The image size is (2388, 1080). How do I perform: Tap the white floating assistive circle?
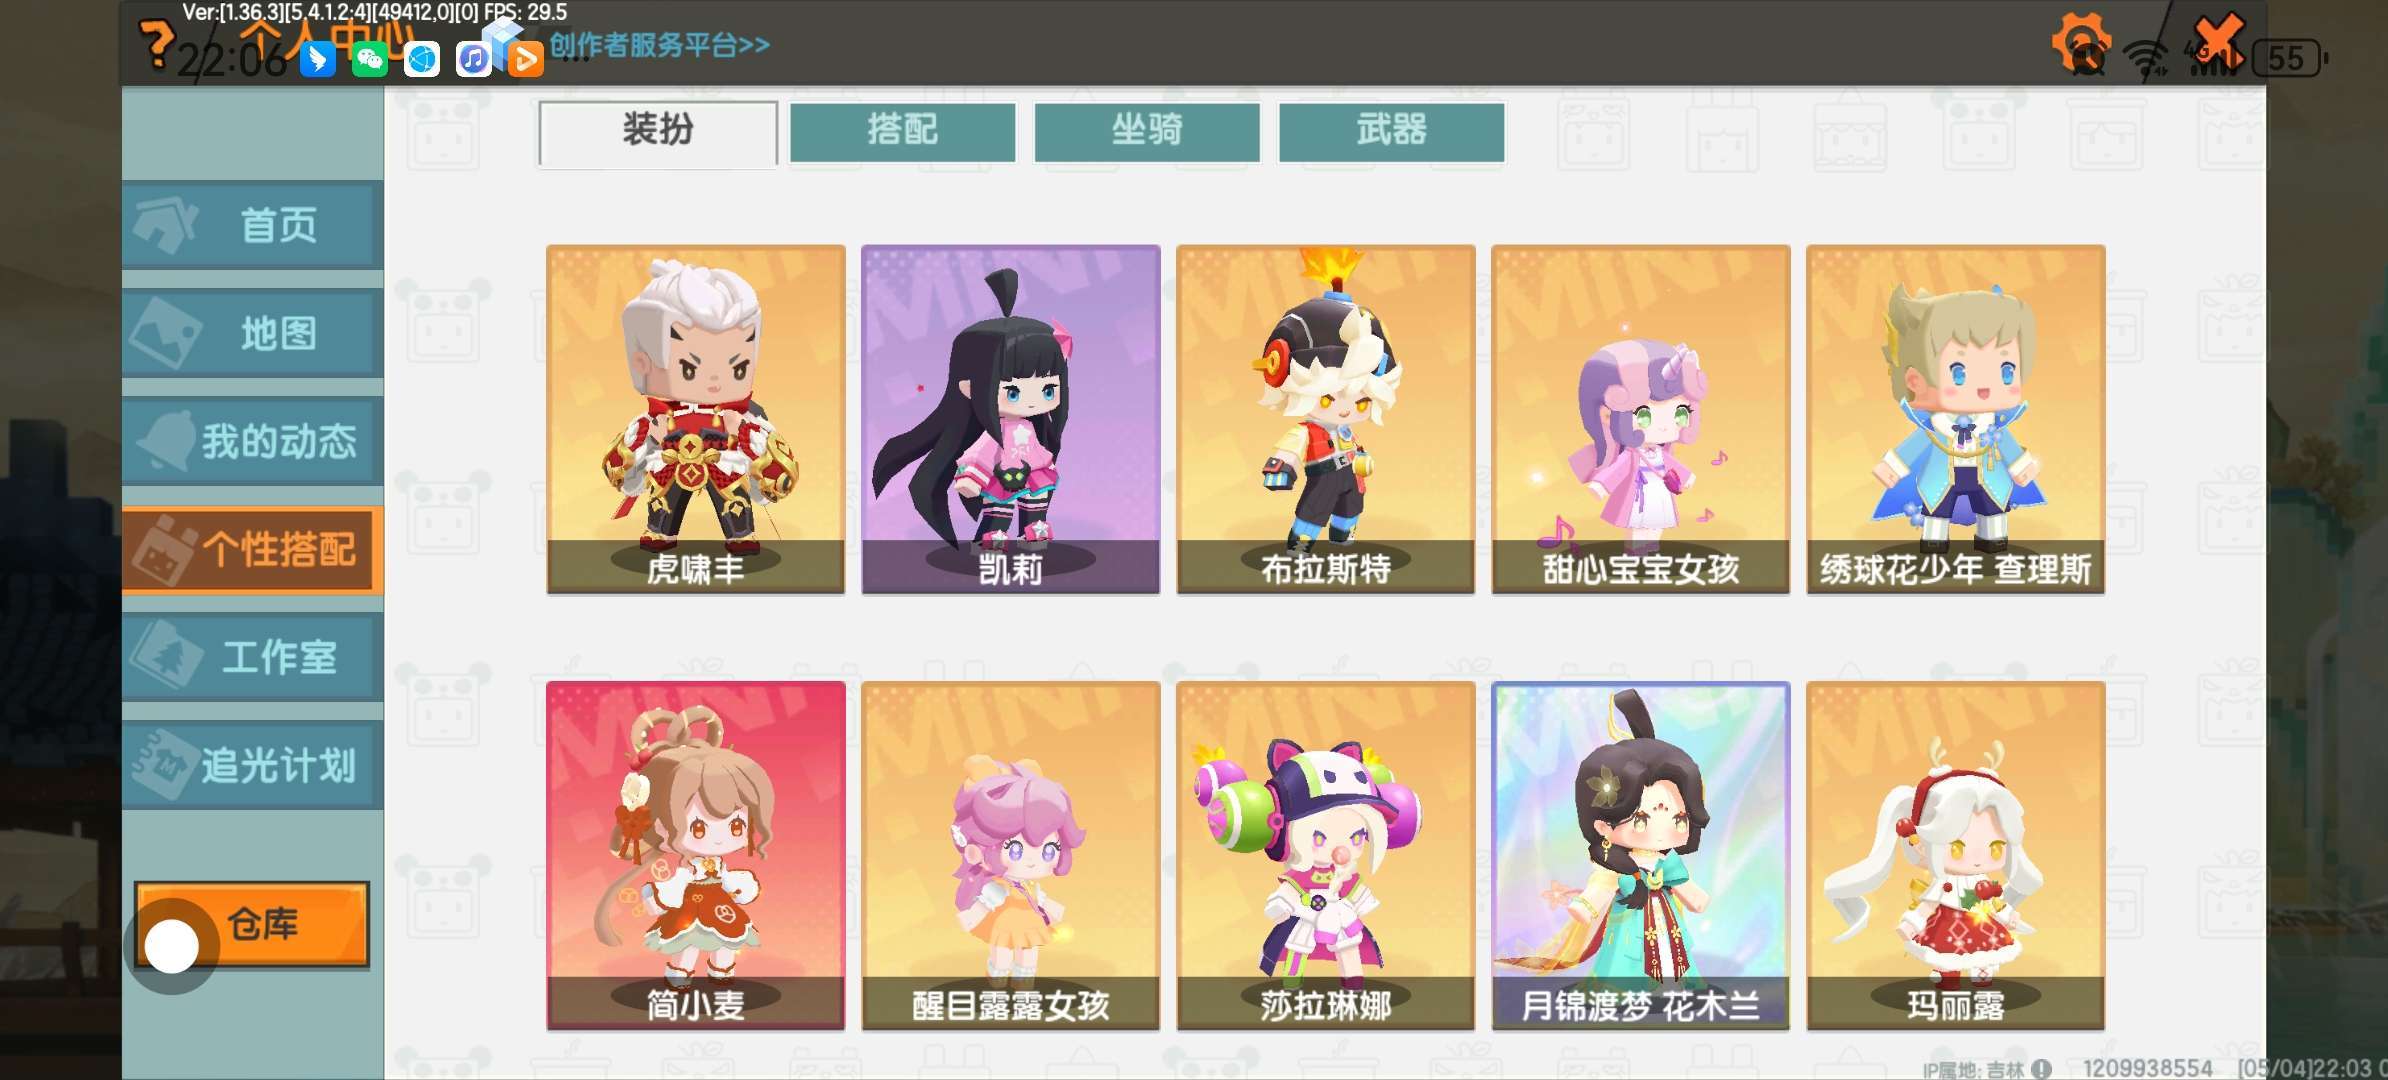pyautogui.click(x=172, y=946)
